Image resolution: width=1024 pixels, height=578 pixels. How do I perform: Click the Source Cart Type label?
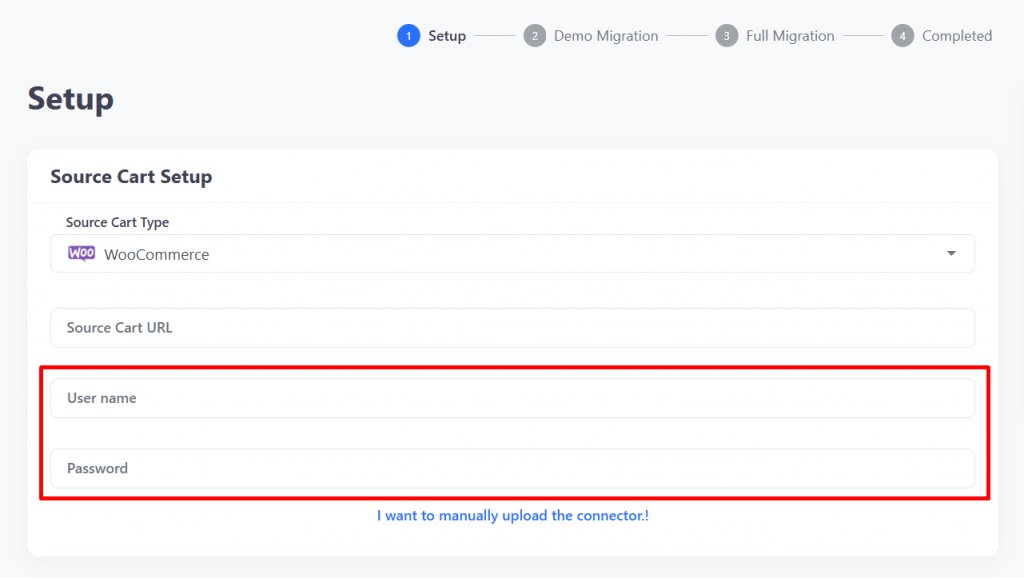tap(118, 222)
